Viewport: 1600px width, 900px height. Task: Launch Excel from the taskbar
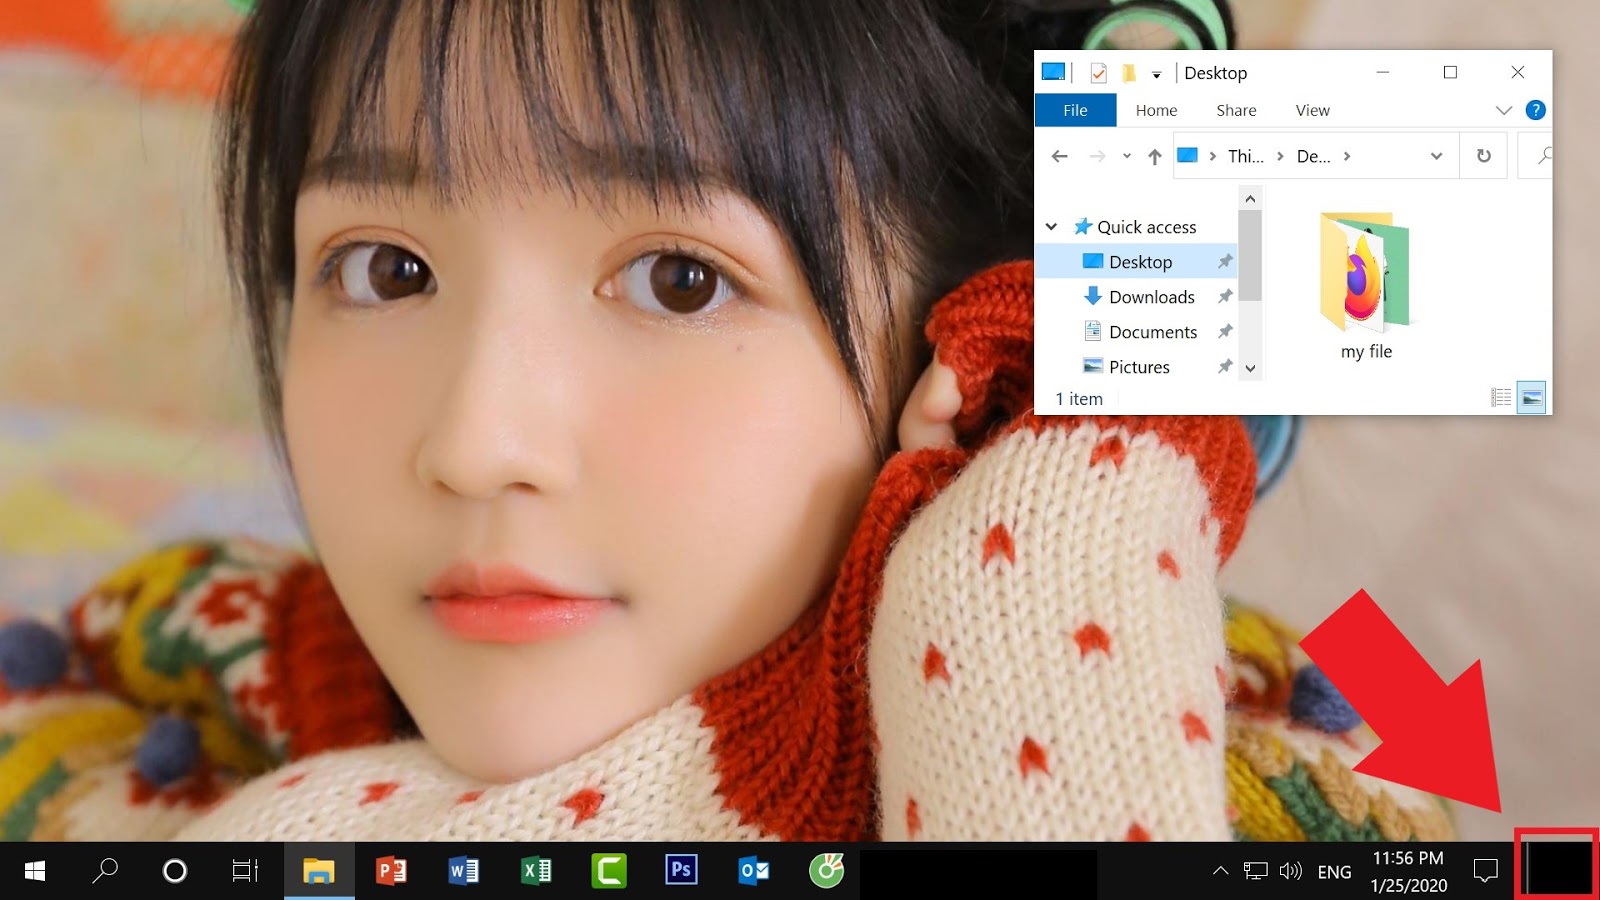coord(536,870)
